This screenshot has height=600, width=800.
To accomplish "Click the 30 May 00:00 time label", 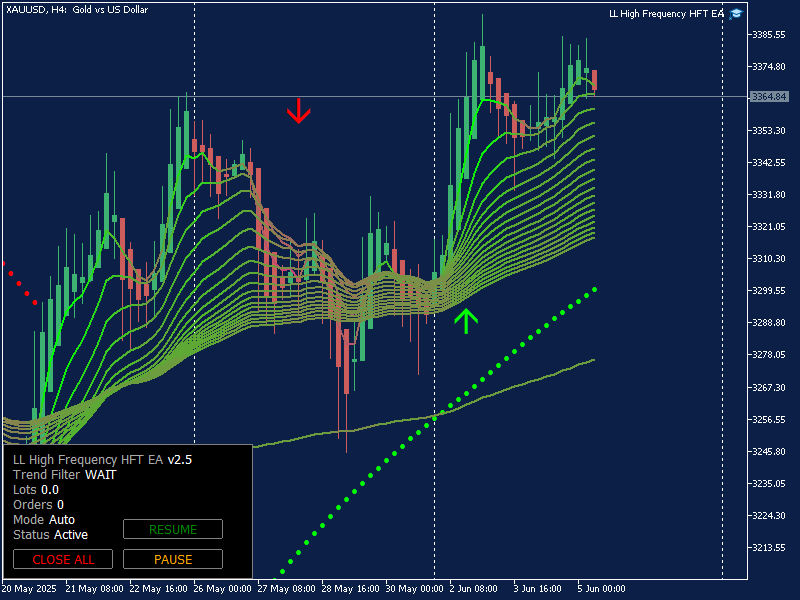I will [x=414, y=589].
